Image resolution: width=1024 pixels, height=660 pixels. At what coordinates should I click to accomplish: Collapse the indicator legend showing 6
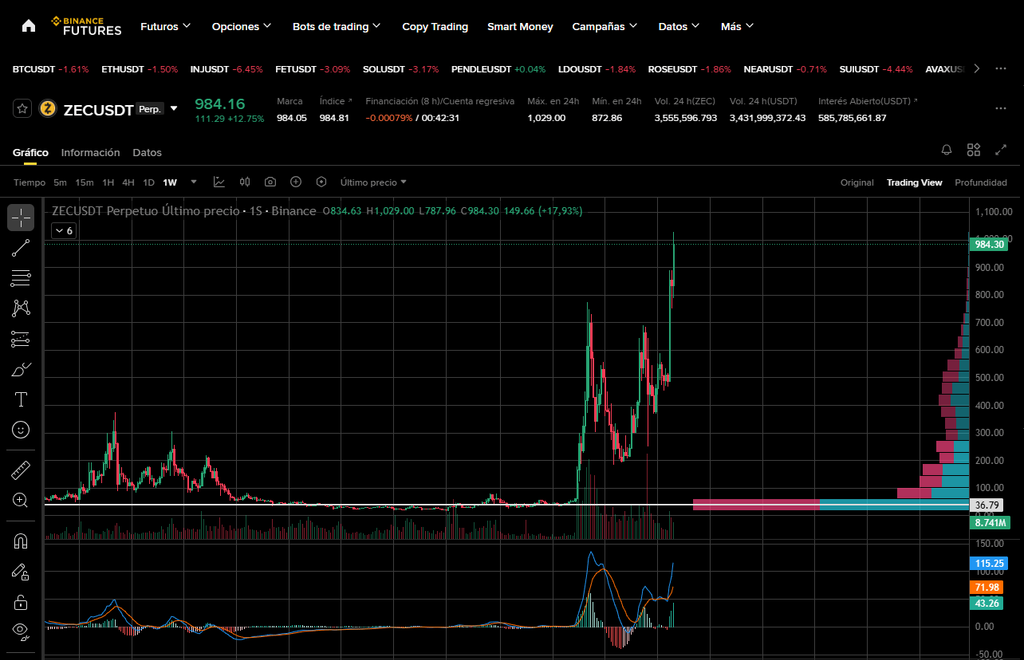pyautogui.click(x=64, y=230)
